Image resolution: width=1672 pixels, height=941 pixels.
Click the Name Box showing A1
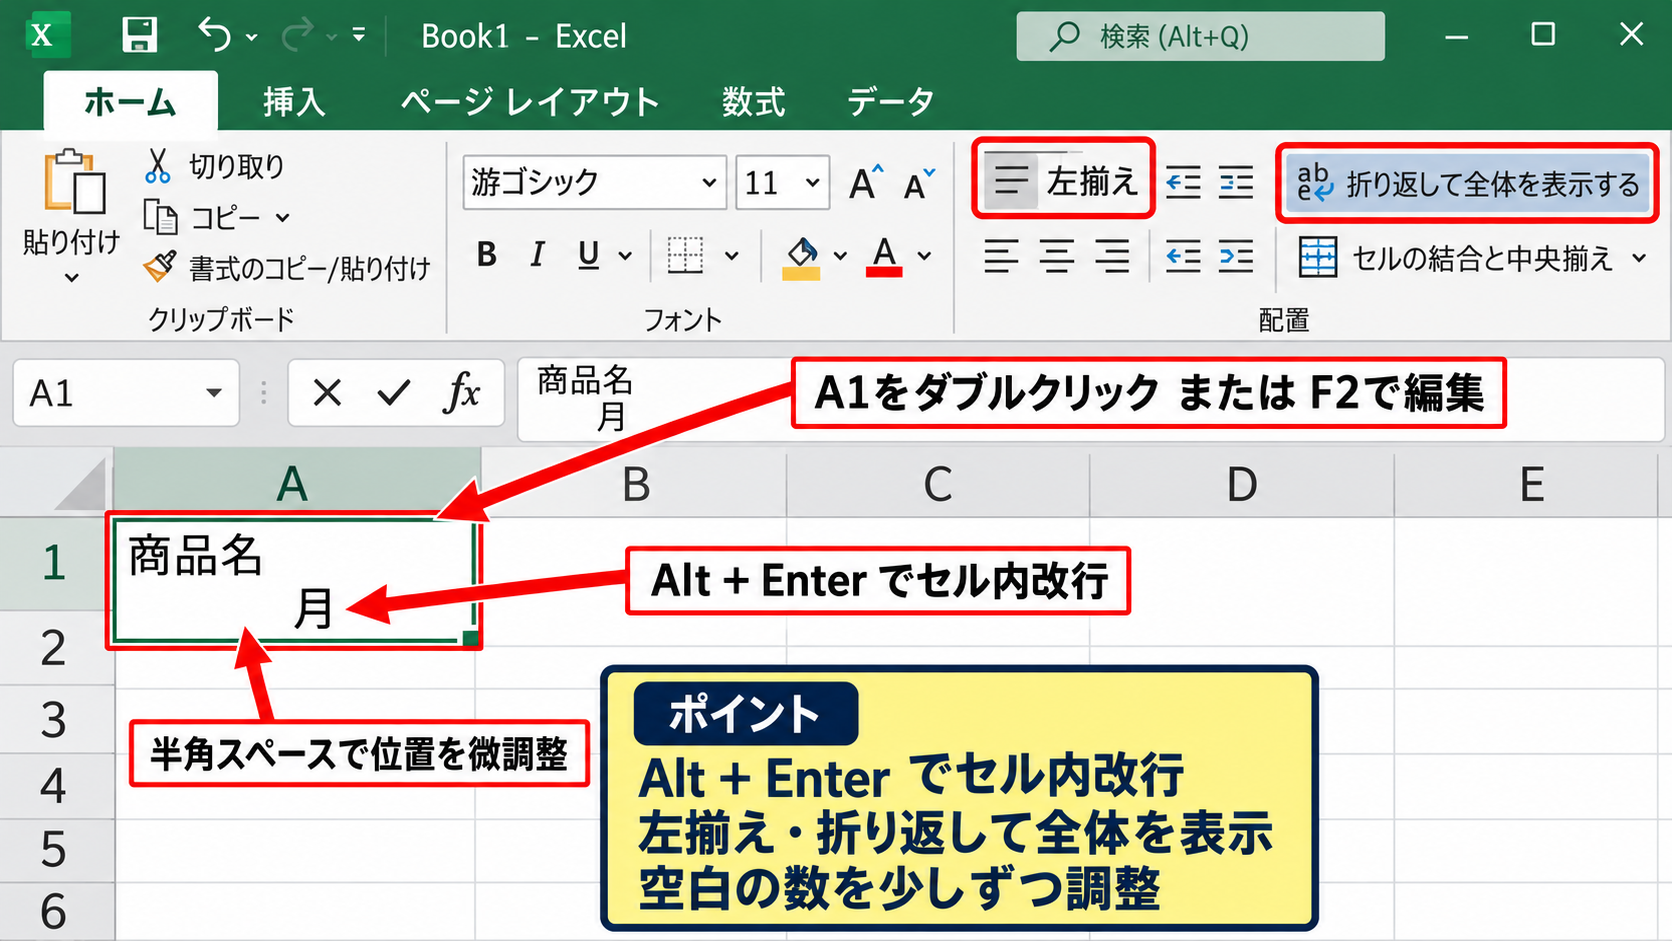point(108,393)
